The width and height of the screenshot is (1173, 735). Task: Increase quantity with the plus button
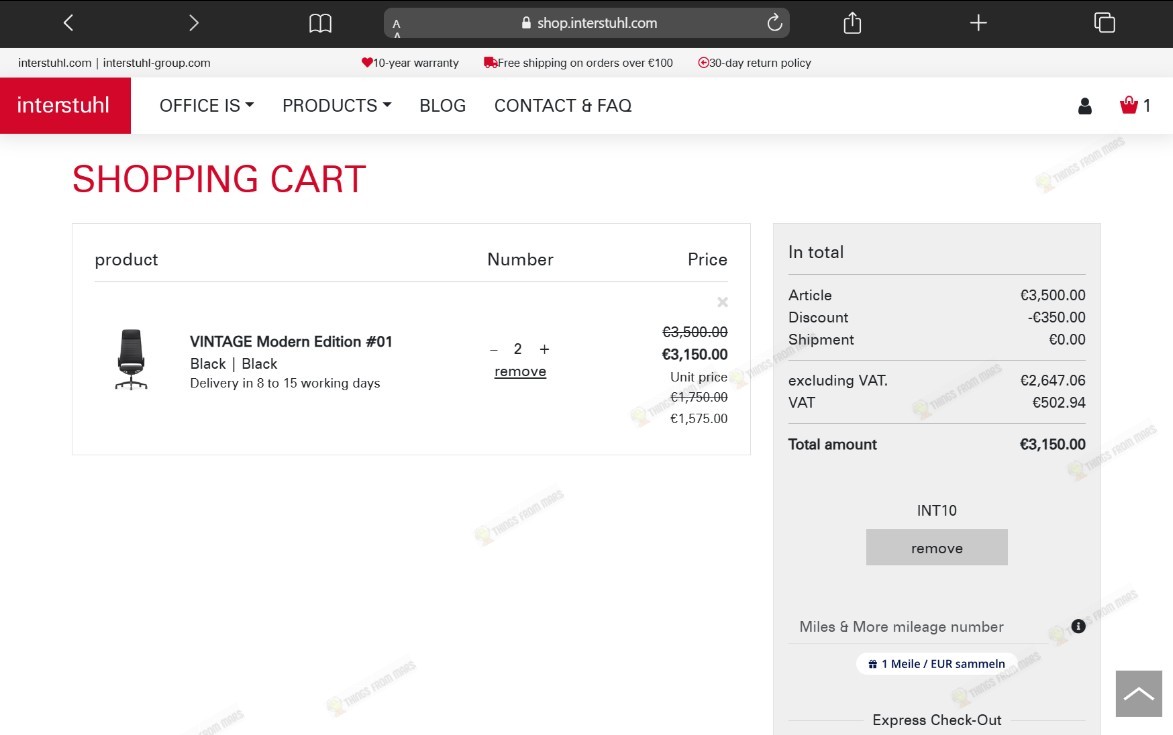coord(545,349)
